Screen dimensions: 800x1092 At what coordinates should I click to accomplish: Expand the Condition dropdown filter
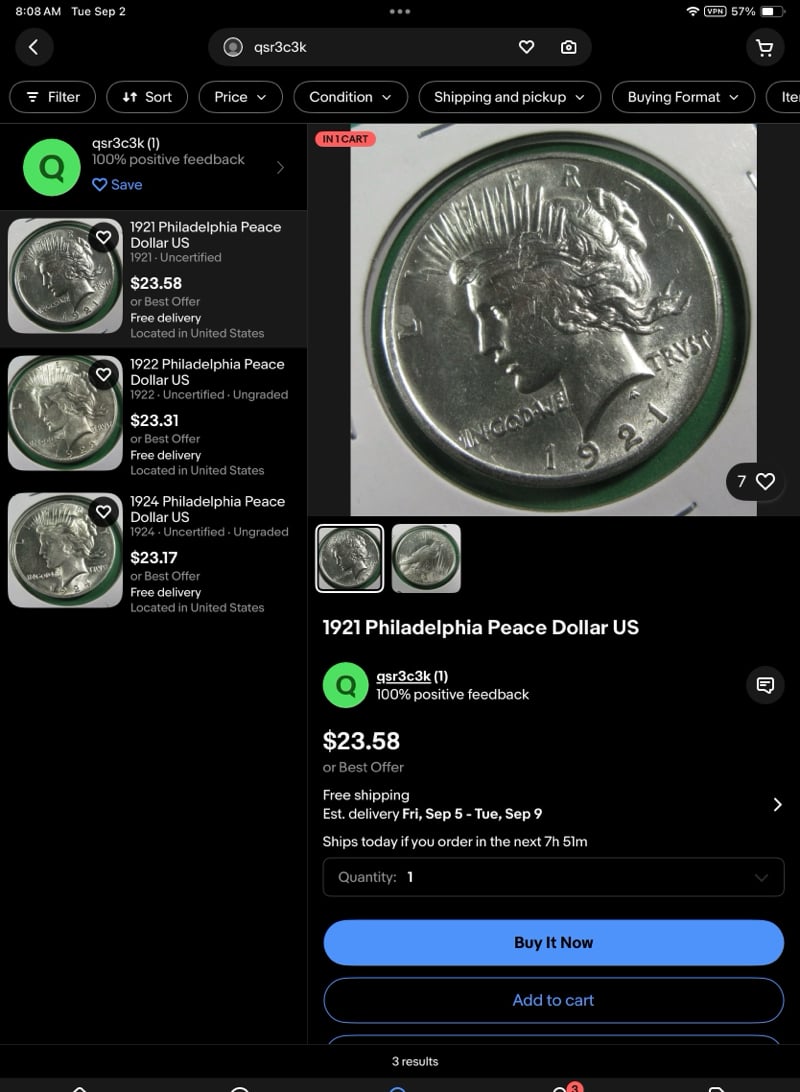point(350,97)
